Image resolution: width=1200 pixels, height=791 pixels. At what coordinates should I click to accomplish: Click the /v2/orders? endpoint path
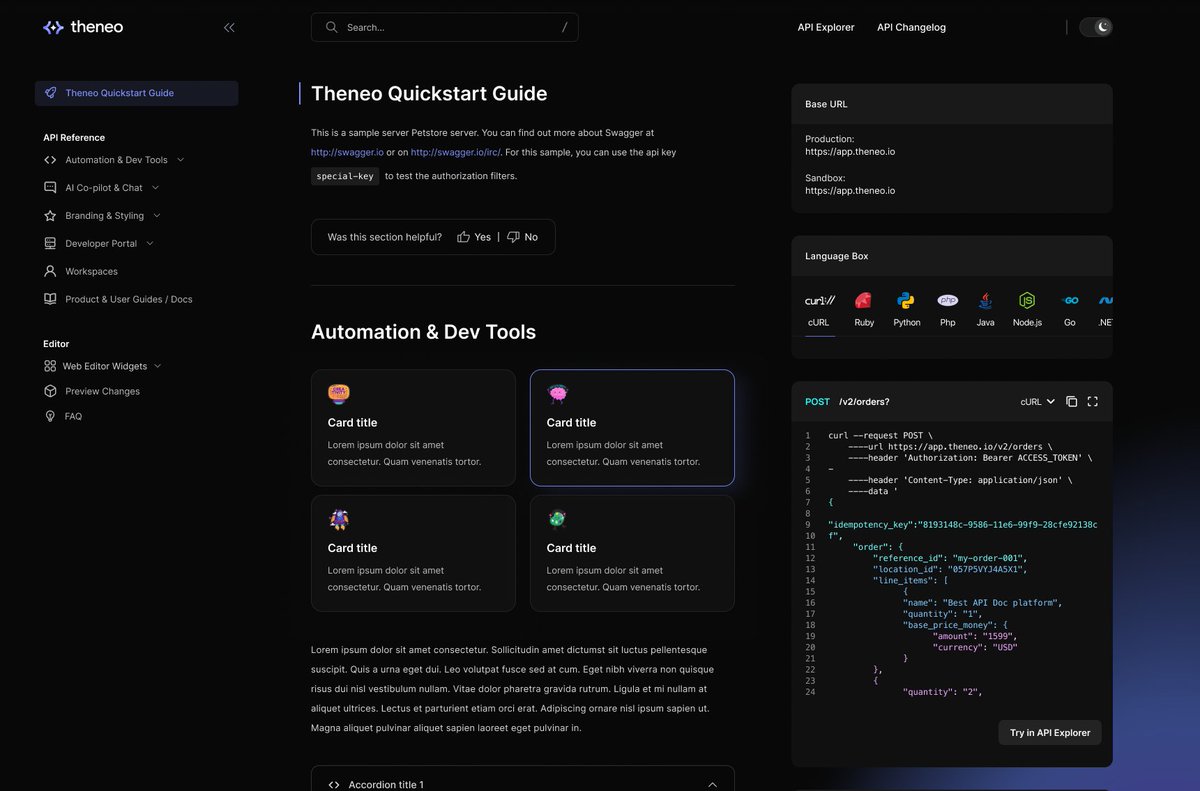[864, 402]
